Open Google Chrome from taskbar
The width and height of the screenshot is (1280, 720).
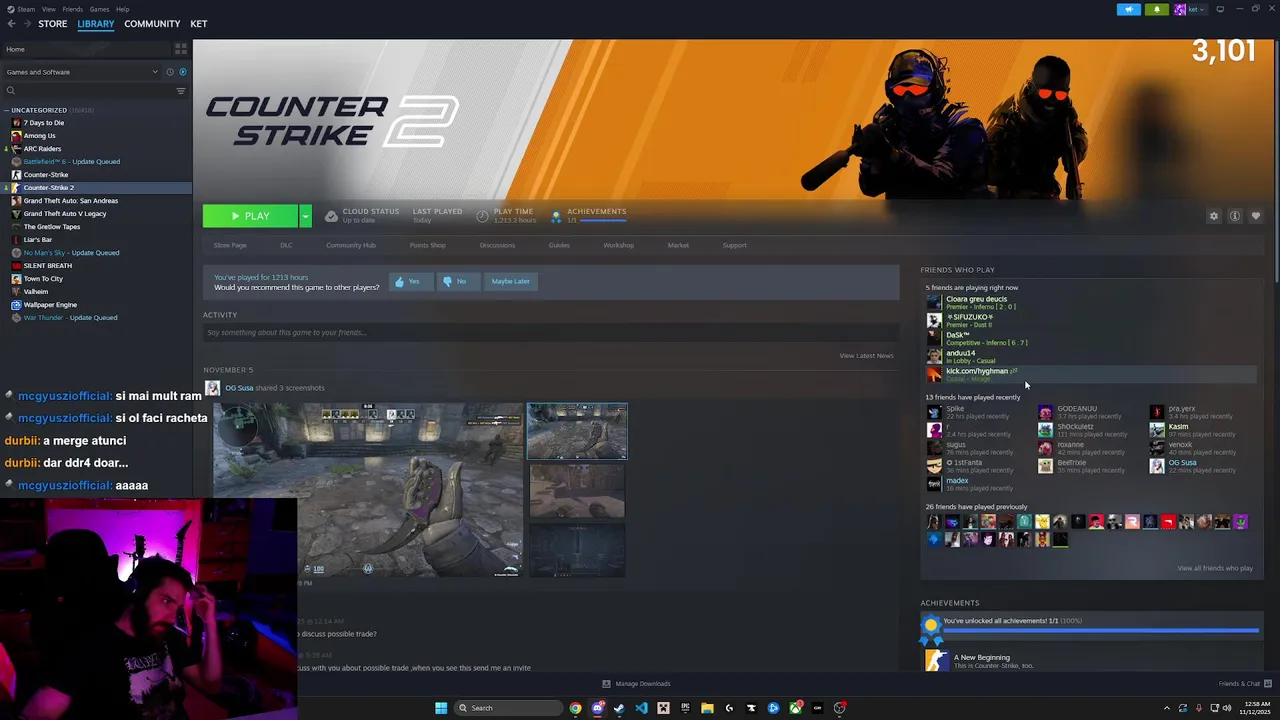pos(575,708)
